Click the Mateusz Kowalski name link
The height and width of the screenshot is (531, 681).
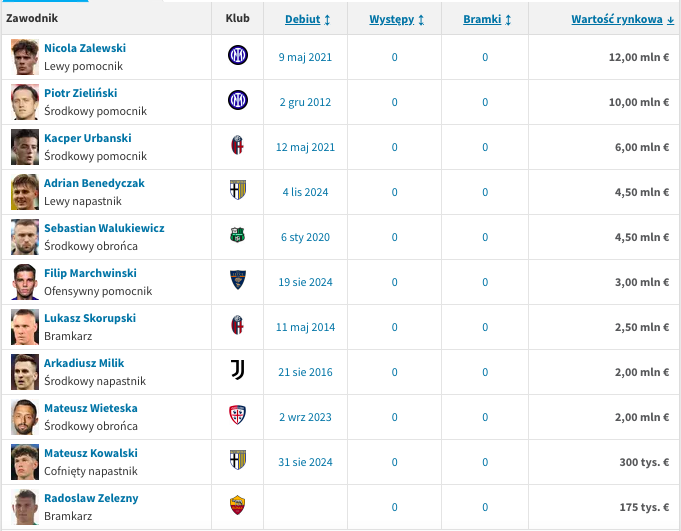click(x=91, y=453)
